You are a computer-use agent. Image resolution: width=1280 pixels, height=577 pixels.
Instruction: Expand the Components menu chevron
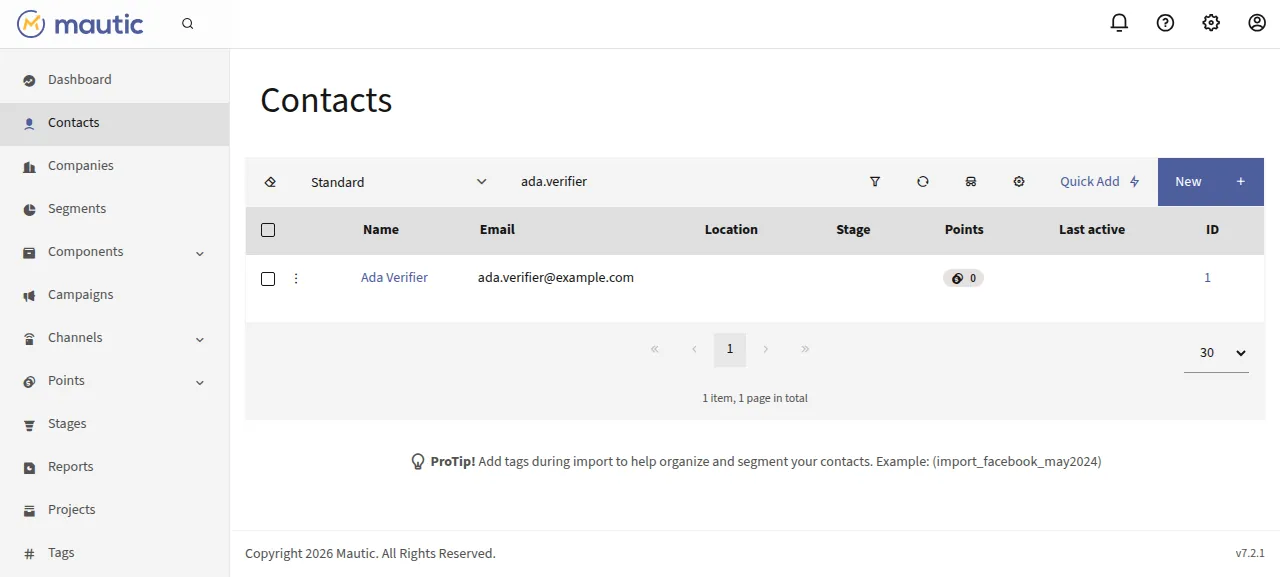(x=200, y=253)
